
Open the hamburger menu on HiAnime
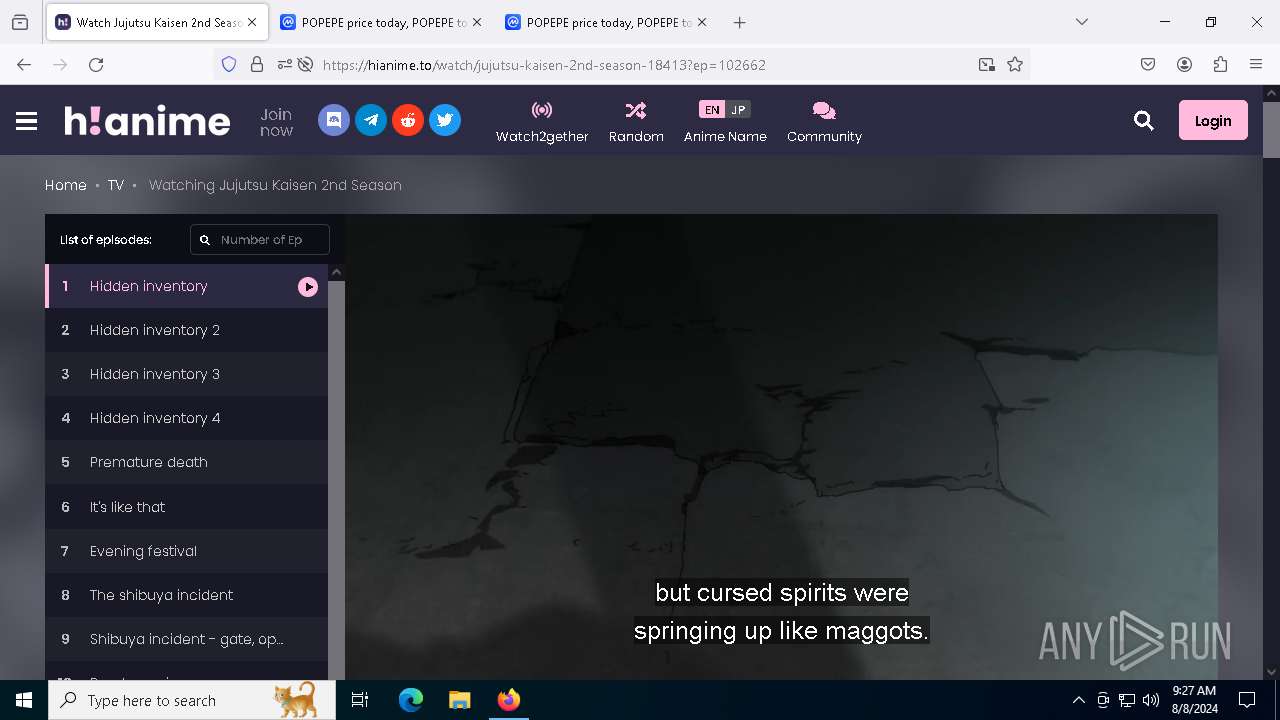pyautogui.click(x=27, y=121)
